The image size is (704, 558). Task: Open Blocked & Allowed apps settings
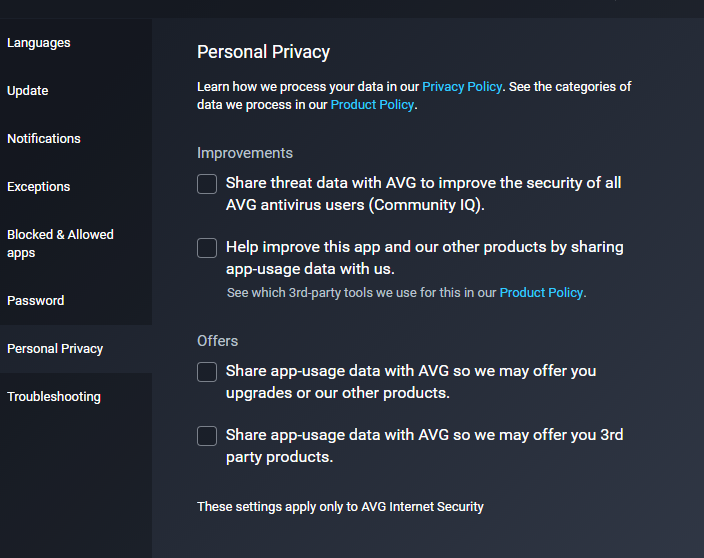pyautogui.click(x=60, y=244)
